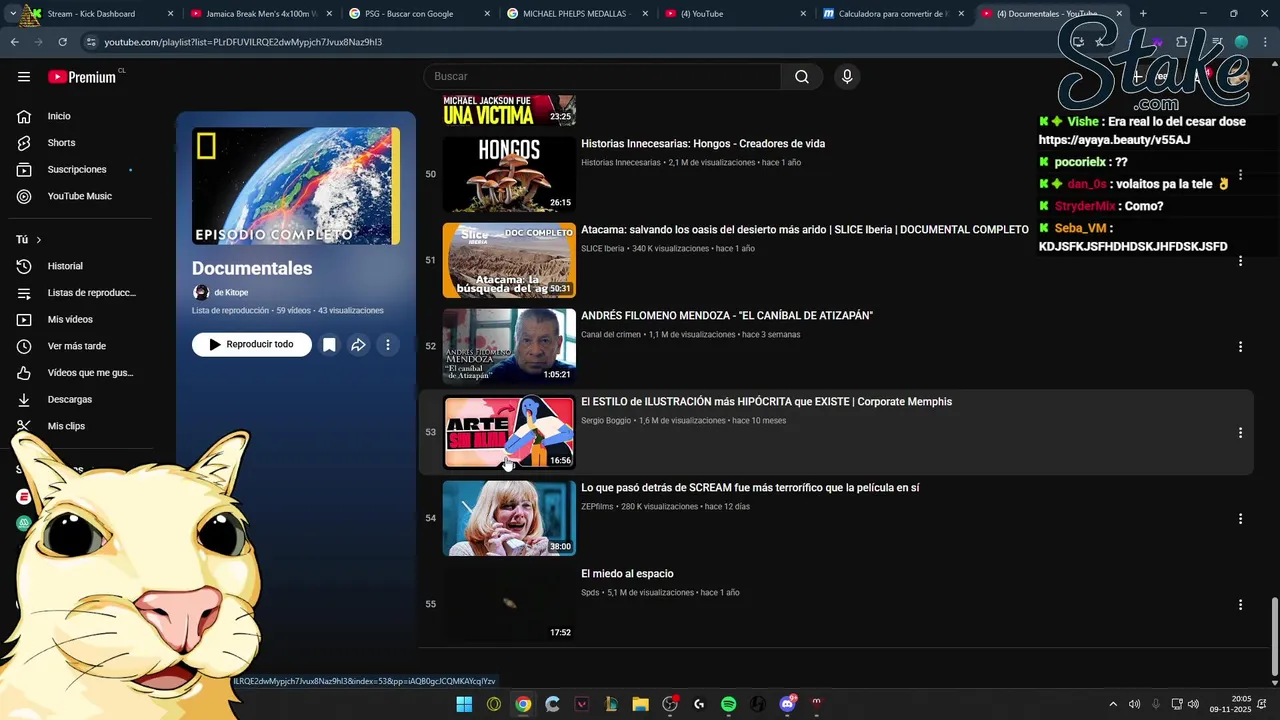Viewport: 1280px width, 720px height.
Task: Show hidden system tray icons
Action: [1112, 704]
